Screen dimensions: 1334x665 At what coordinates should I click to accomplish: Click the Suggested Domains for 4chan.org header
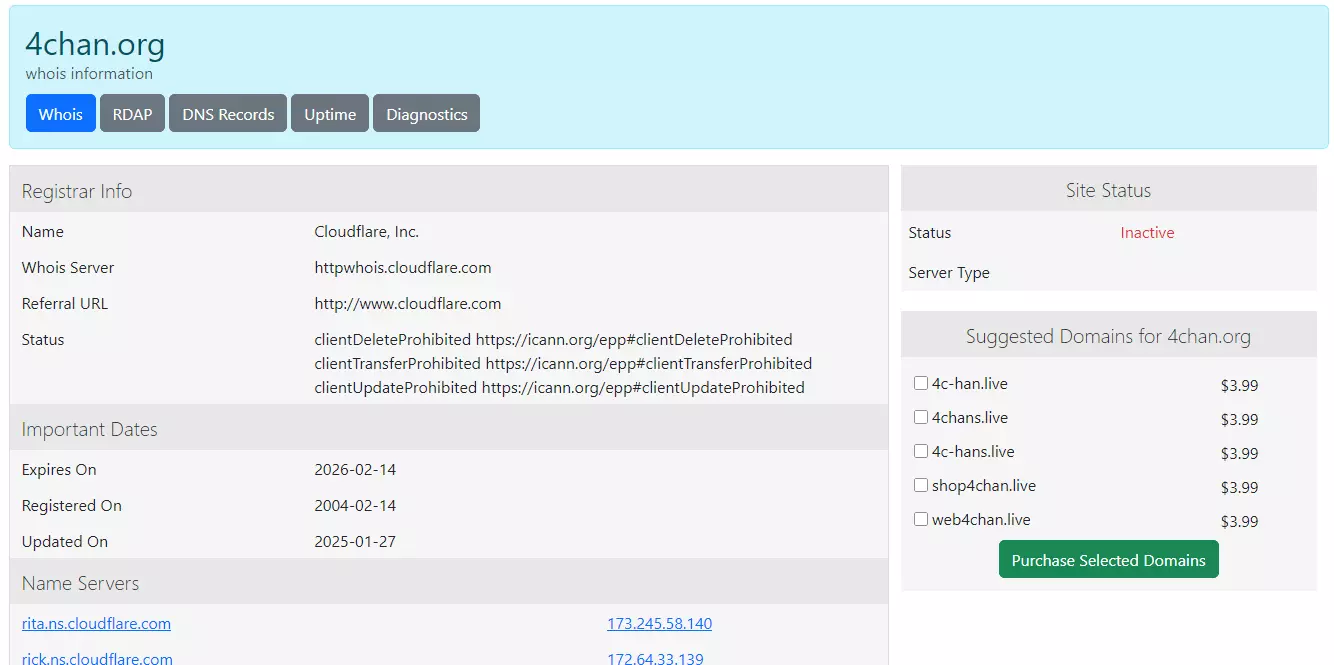[x=1109, y=336]
